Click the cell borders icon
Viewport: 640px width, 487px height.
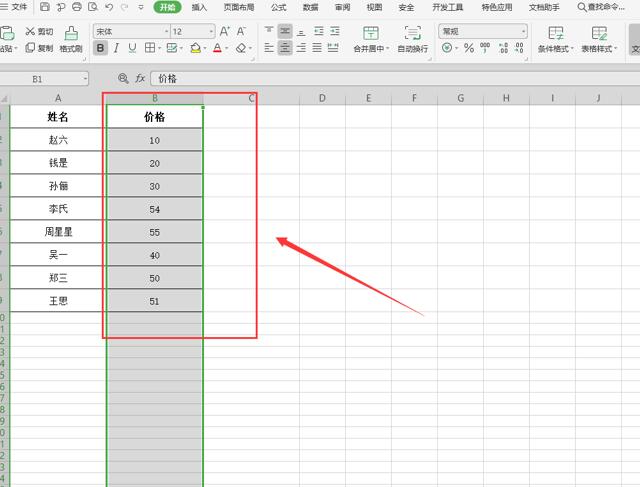pyautogui.click(x=150, y=48)
